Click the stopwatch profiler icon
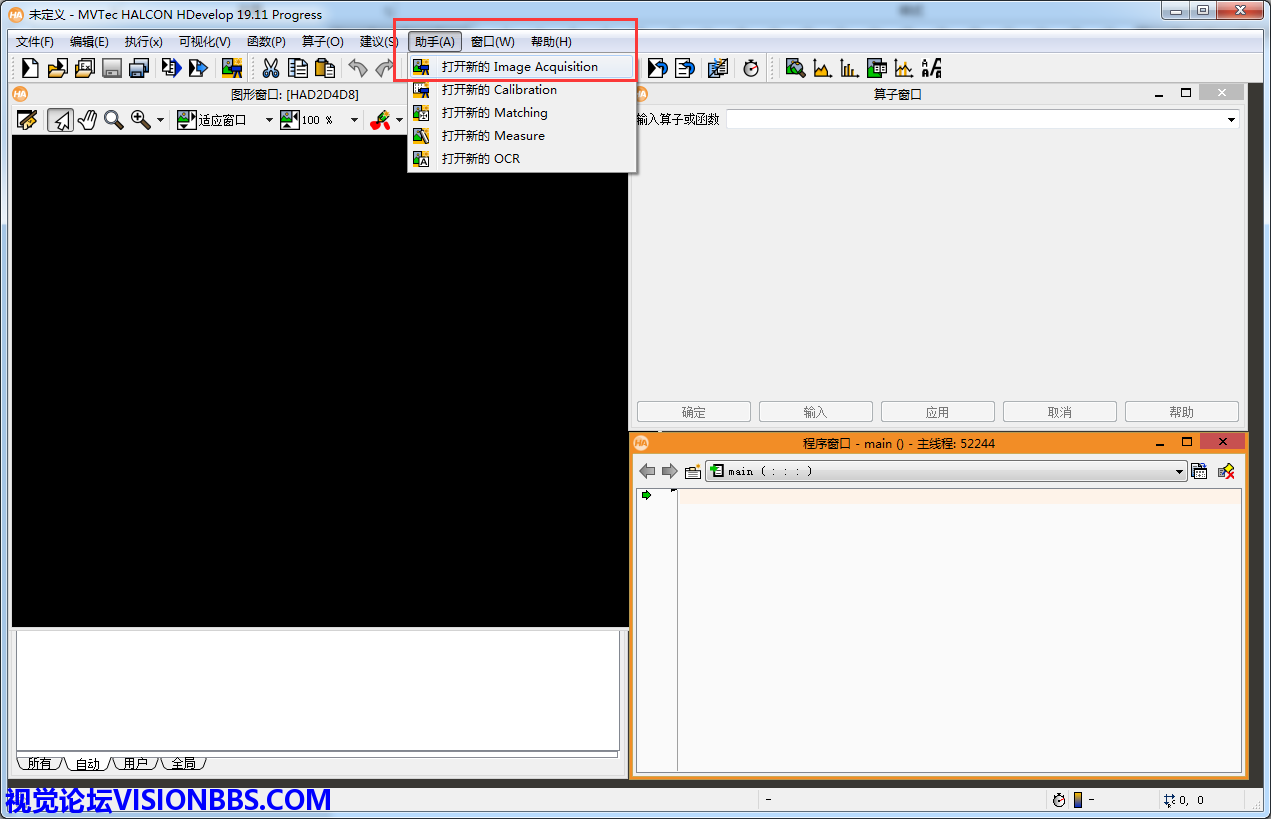This screenshot has width=1271, height=819. tap(750, 68)
